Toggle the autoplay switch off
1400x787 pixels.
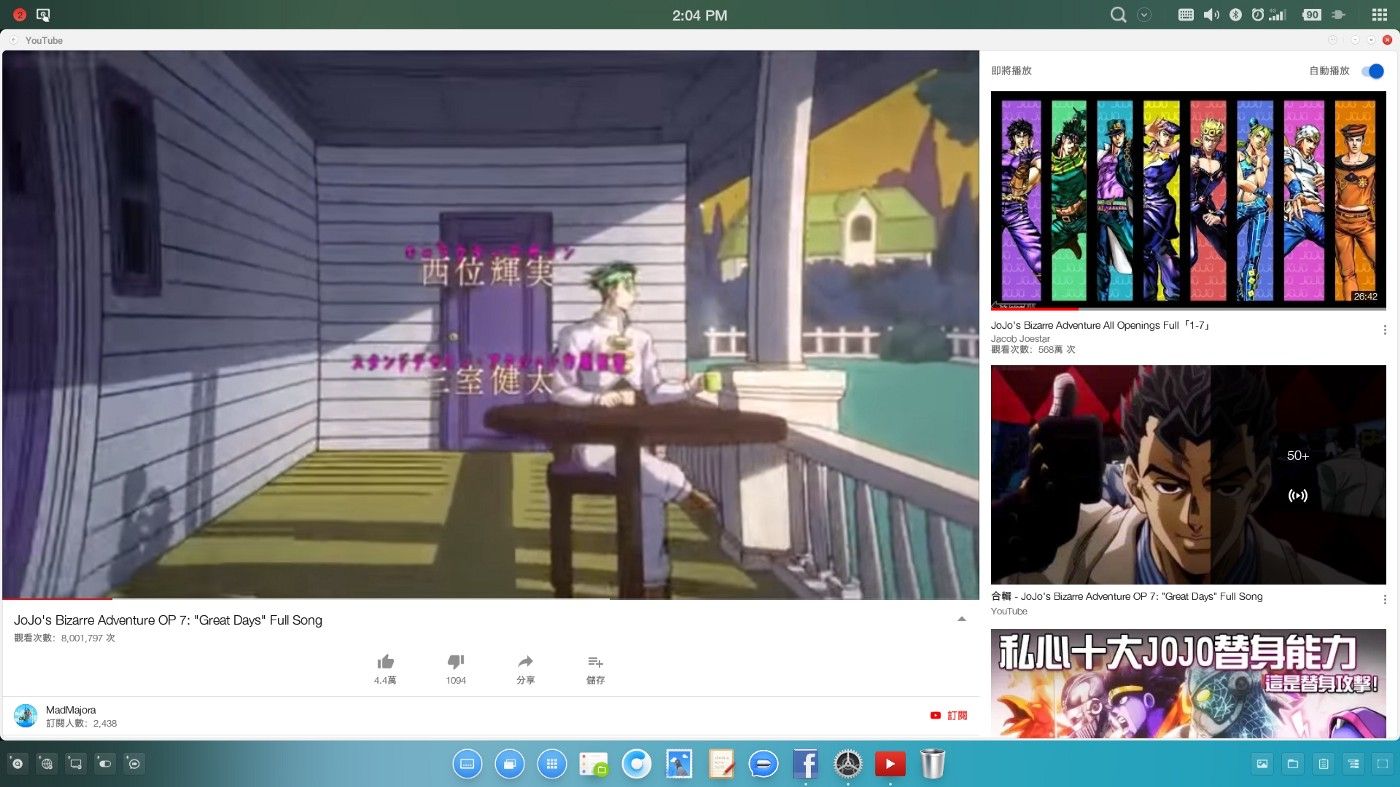[x=1372, y=71]
